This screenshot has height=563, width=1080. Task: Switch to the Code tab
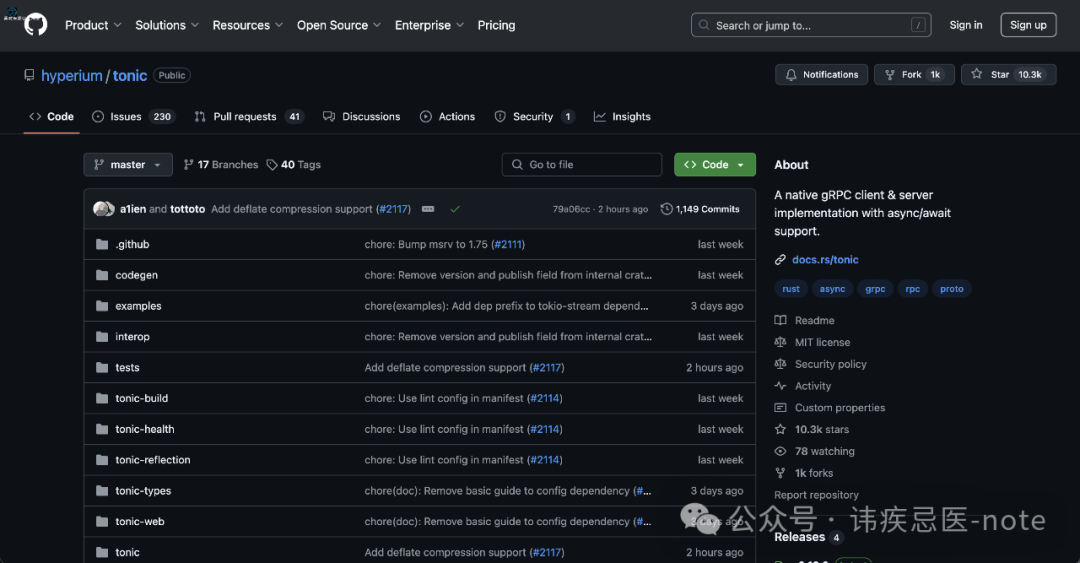pyautogui.click(x=51, y=116)
